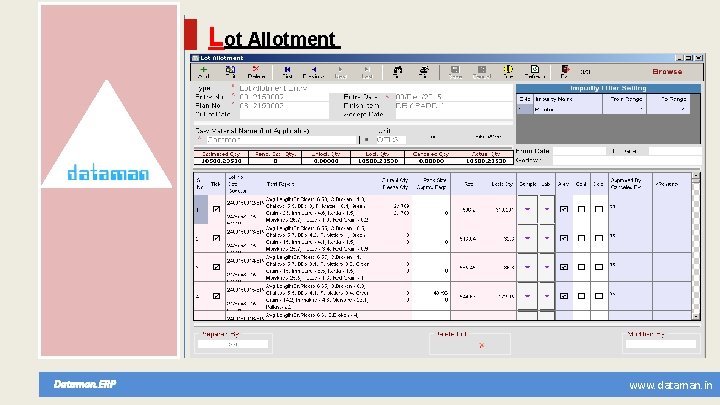Click grid scrollbar down arrow
Screen dimensions: 720x405
(x=696, y=316)
